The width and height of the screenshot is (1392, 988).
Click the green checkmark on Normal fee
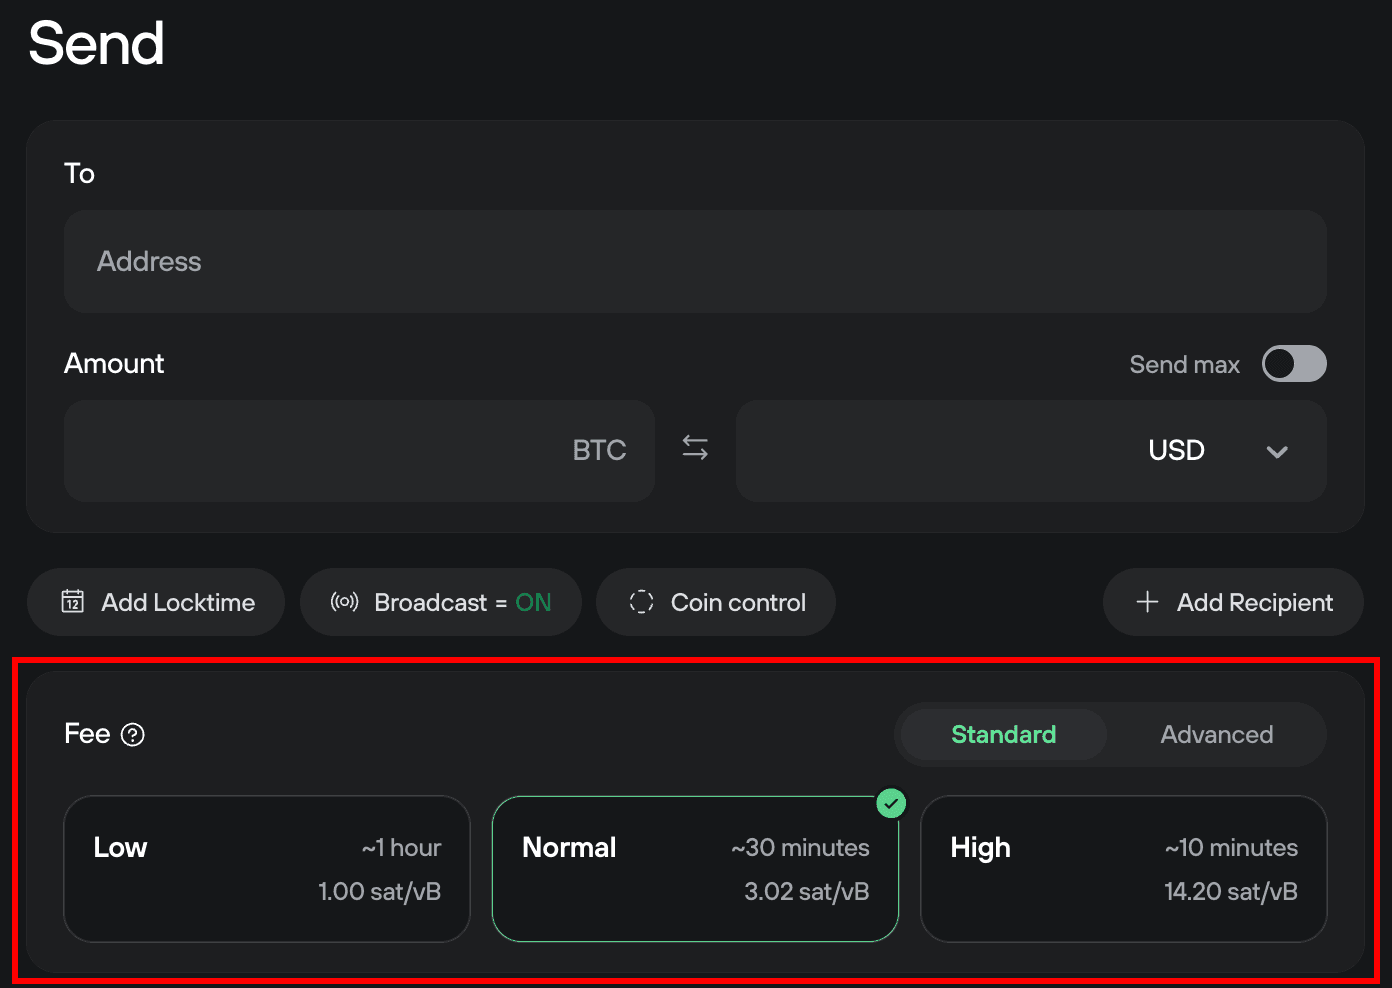pyautogui.click(x=890, y=803)
